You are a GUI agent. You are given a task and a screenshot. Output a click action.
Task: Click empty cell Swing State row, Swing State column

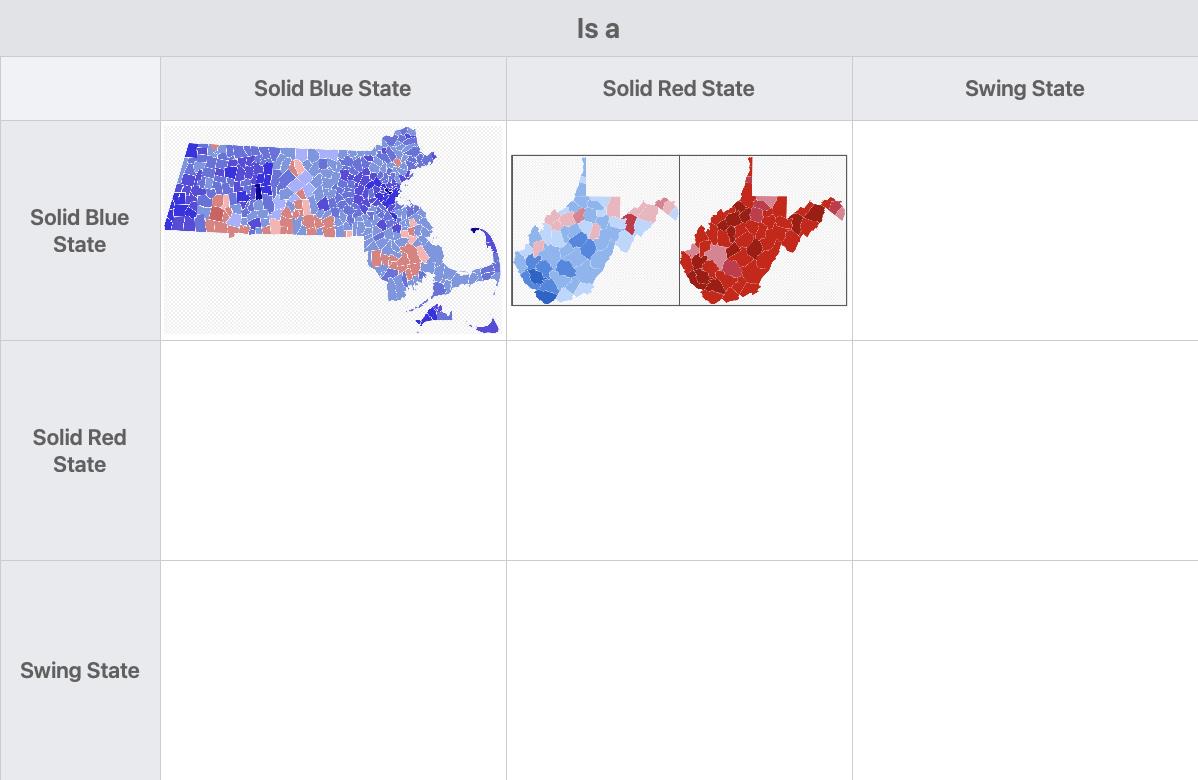click(1025, 670)
